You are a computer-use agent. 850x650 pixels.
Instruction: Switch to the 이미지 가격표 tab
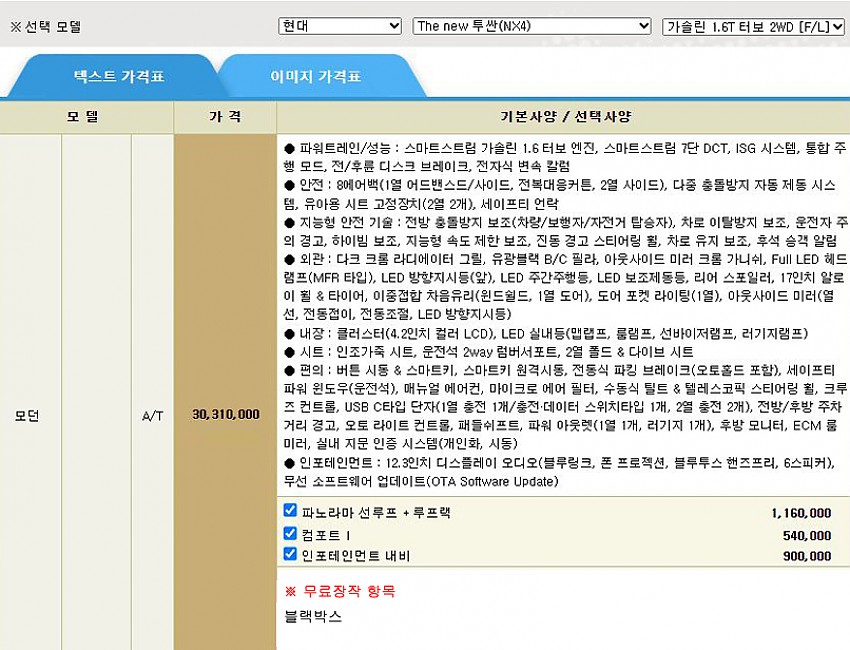(x=315, y=76)
